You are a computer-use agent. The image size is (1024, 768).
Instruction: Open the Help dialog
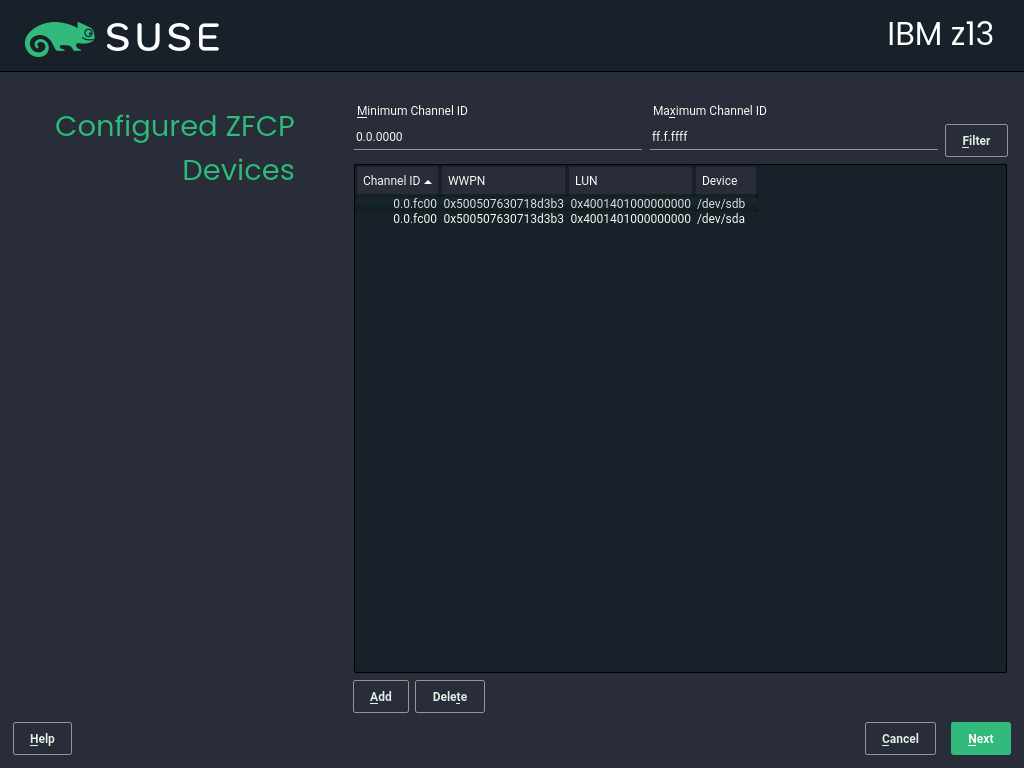[x=42, y=739]
